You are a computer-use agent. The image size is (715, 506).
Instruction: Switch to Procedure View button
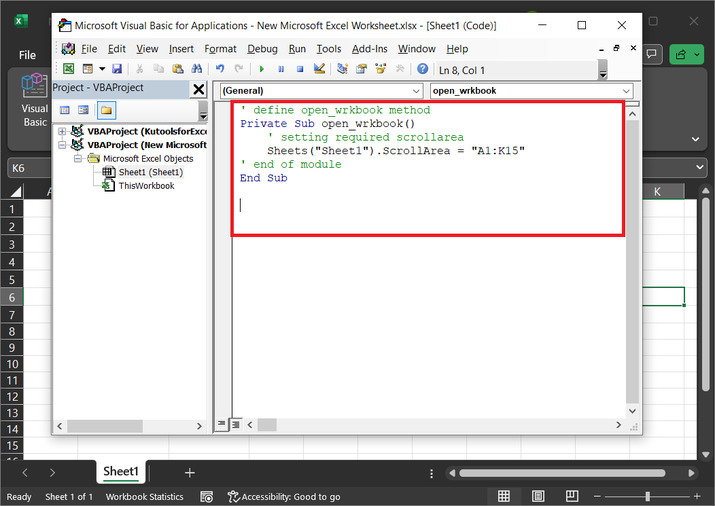click(x=222, y=424)
